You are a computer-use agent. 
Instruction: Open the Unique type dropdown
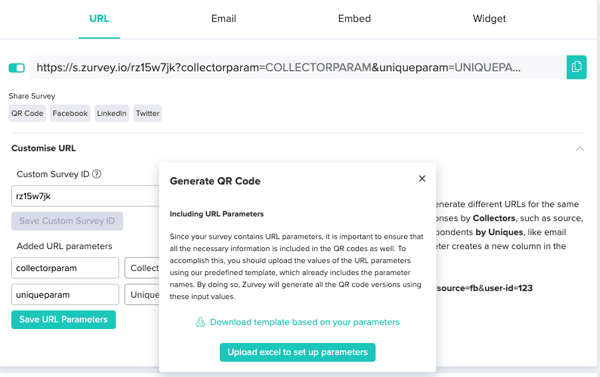[142, 295]
